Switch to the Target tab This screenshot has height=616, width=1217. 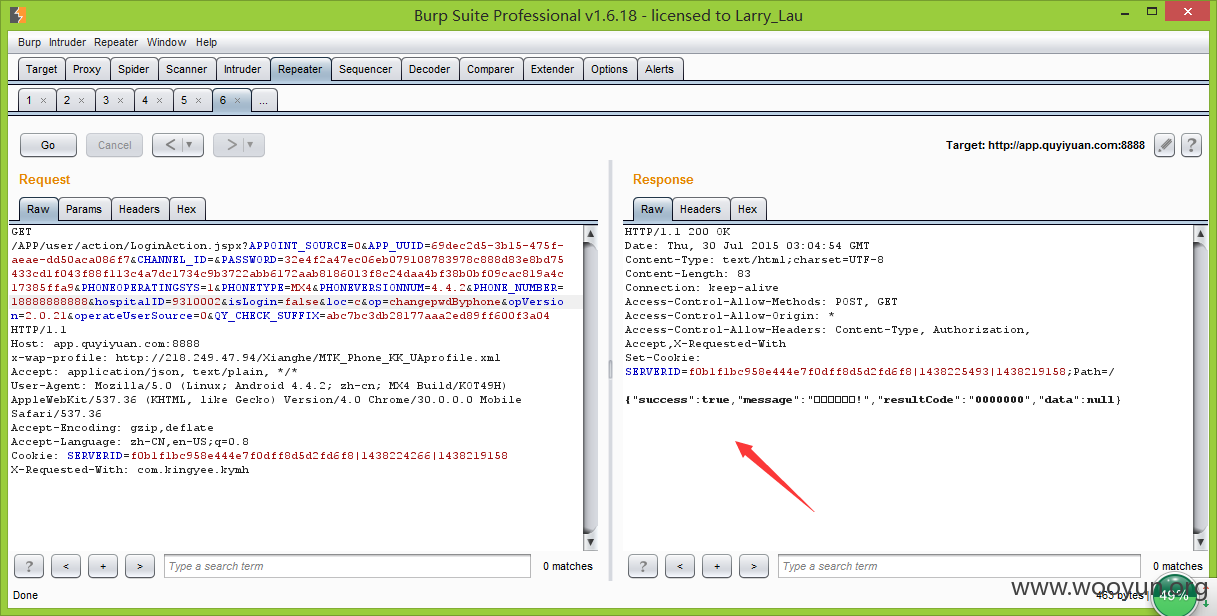point(42,69)
